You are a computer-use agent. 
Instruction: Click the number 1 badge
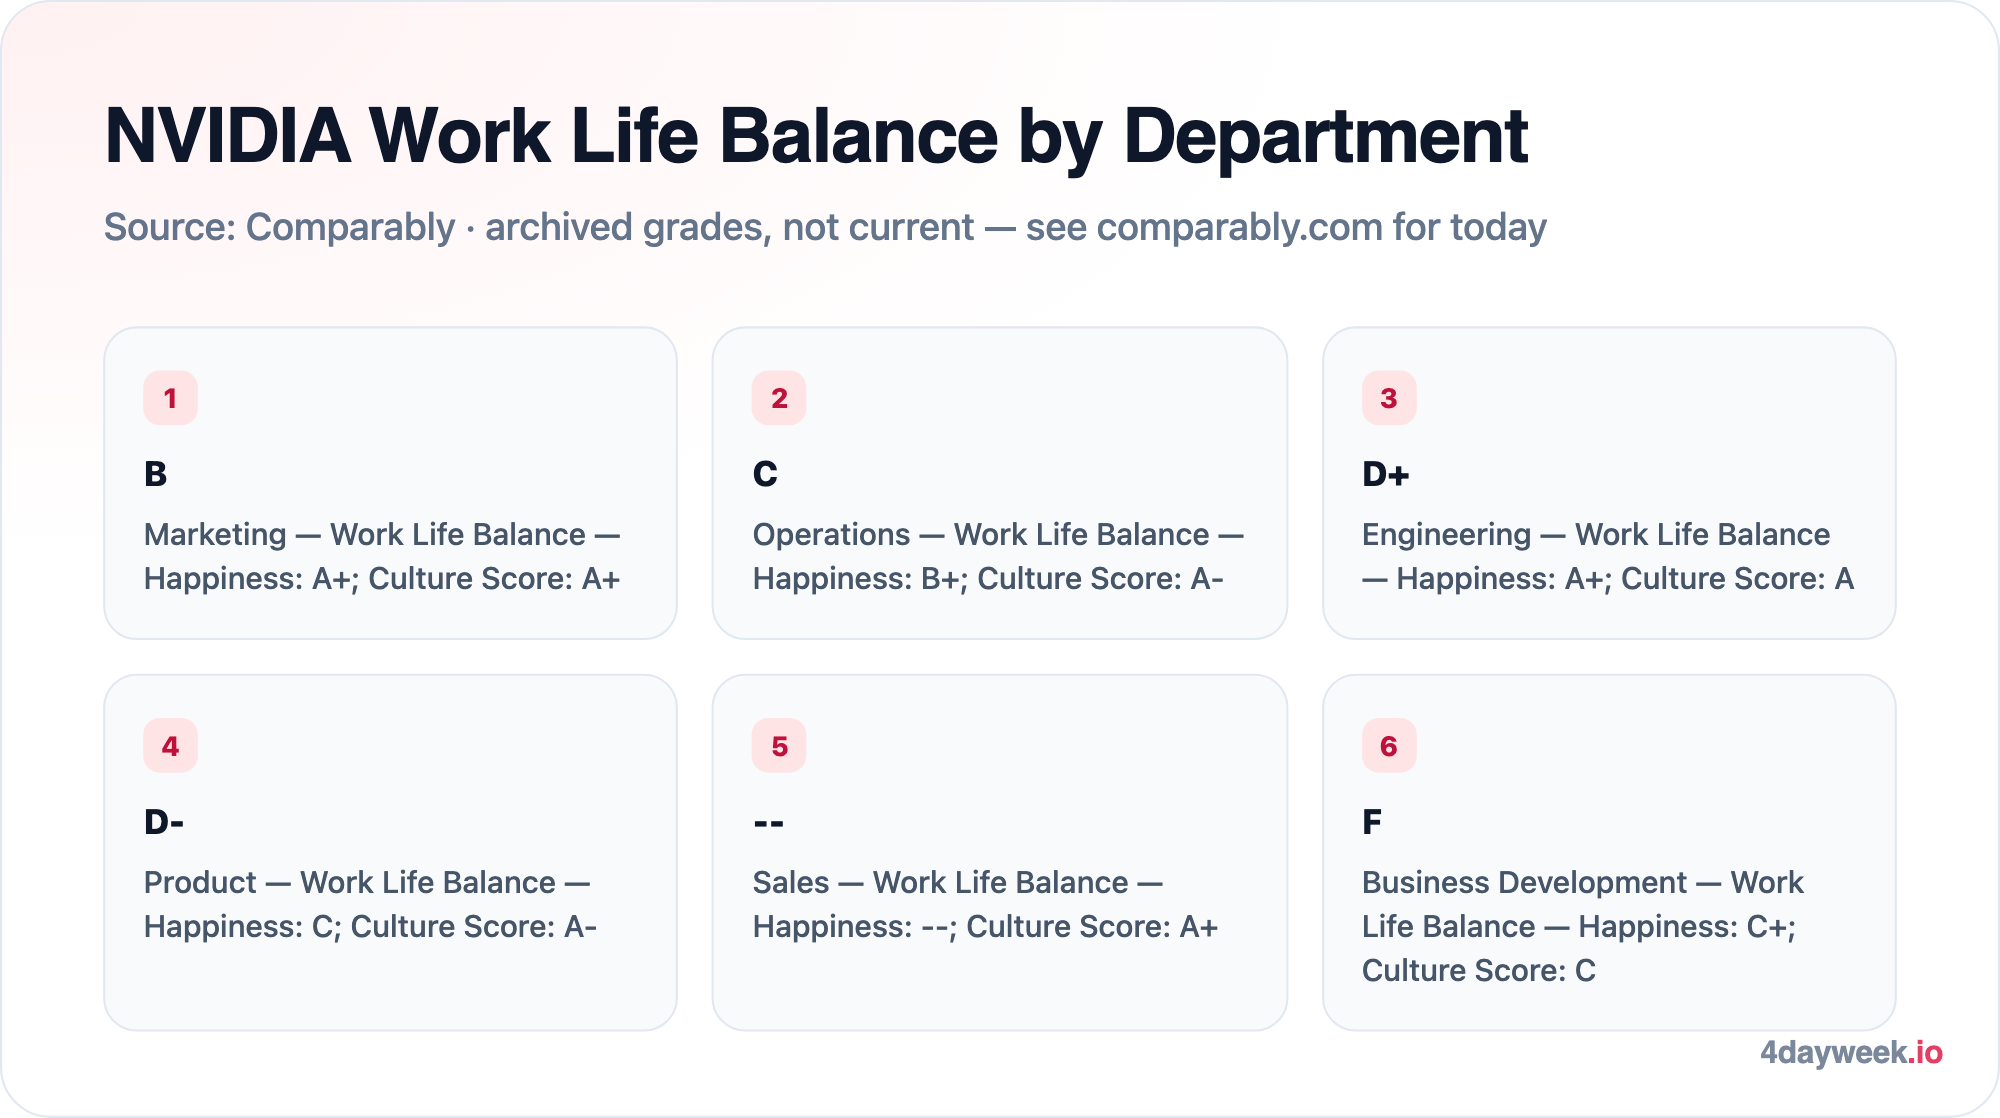170,398
